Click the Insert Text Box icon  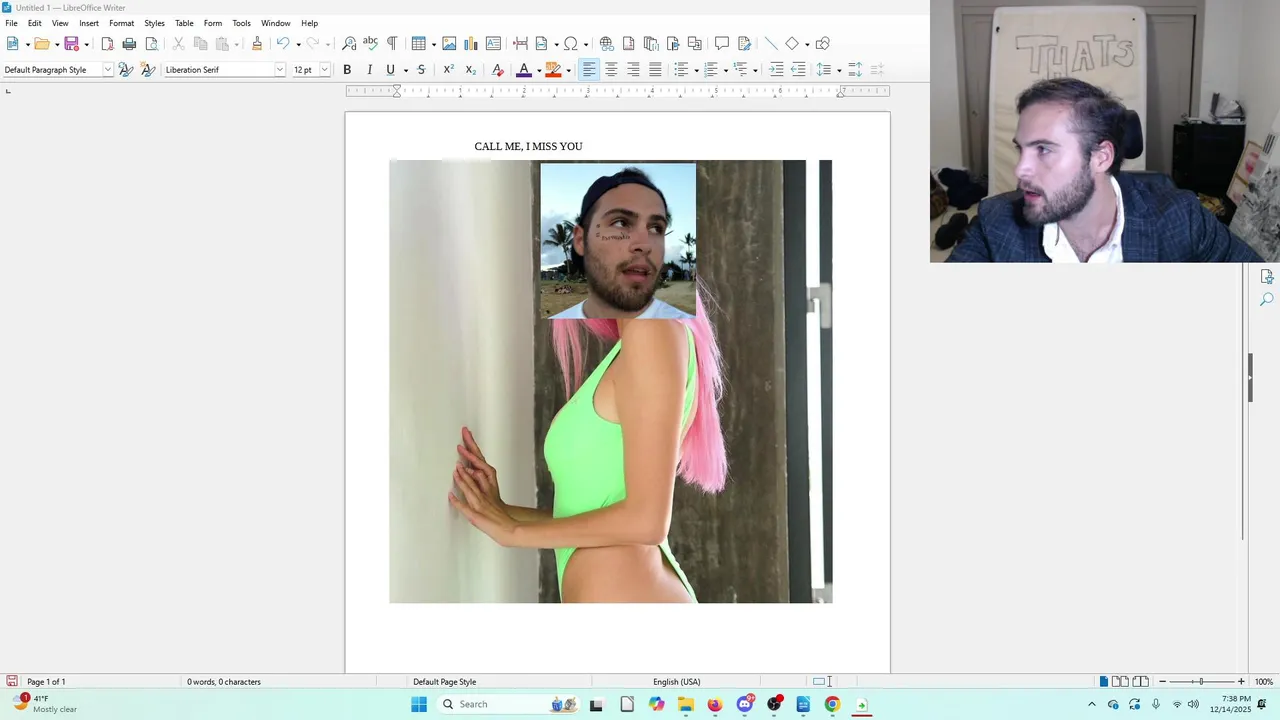pyautogui.click(x=493, y=43)
